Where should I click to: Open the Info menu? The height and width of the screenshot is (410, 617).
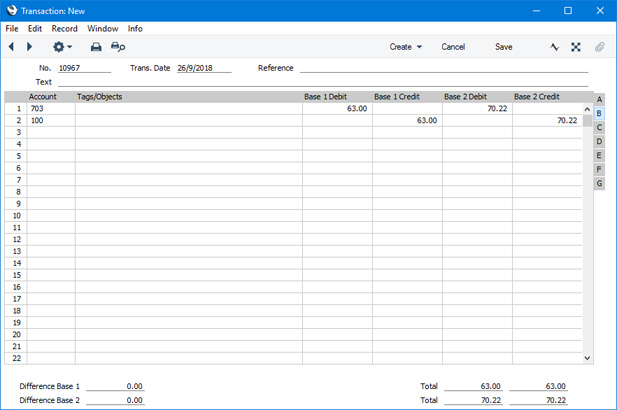pyautogui.click(x=135, y=29)
